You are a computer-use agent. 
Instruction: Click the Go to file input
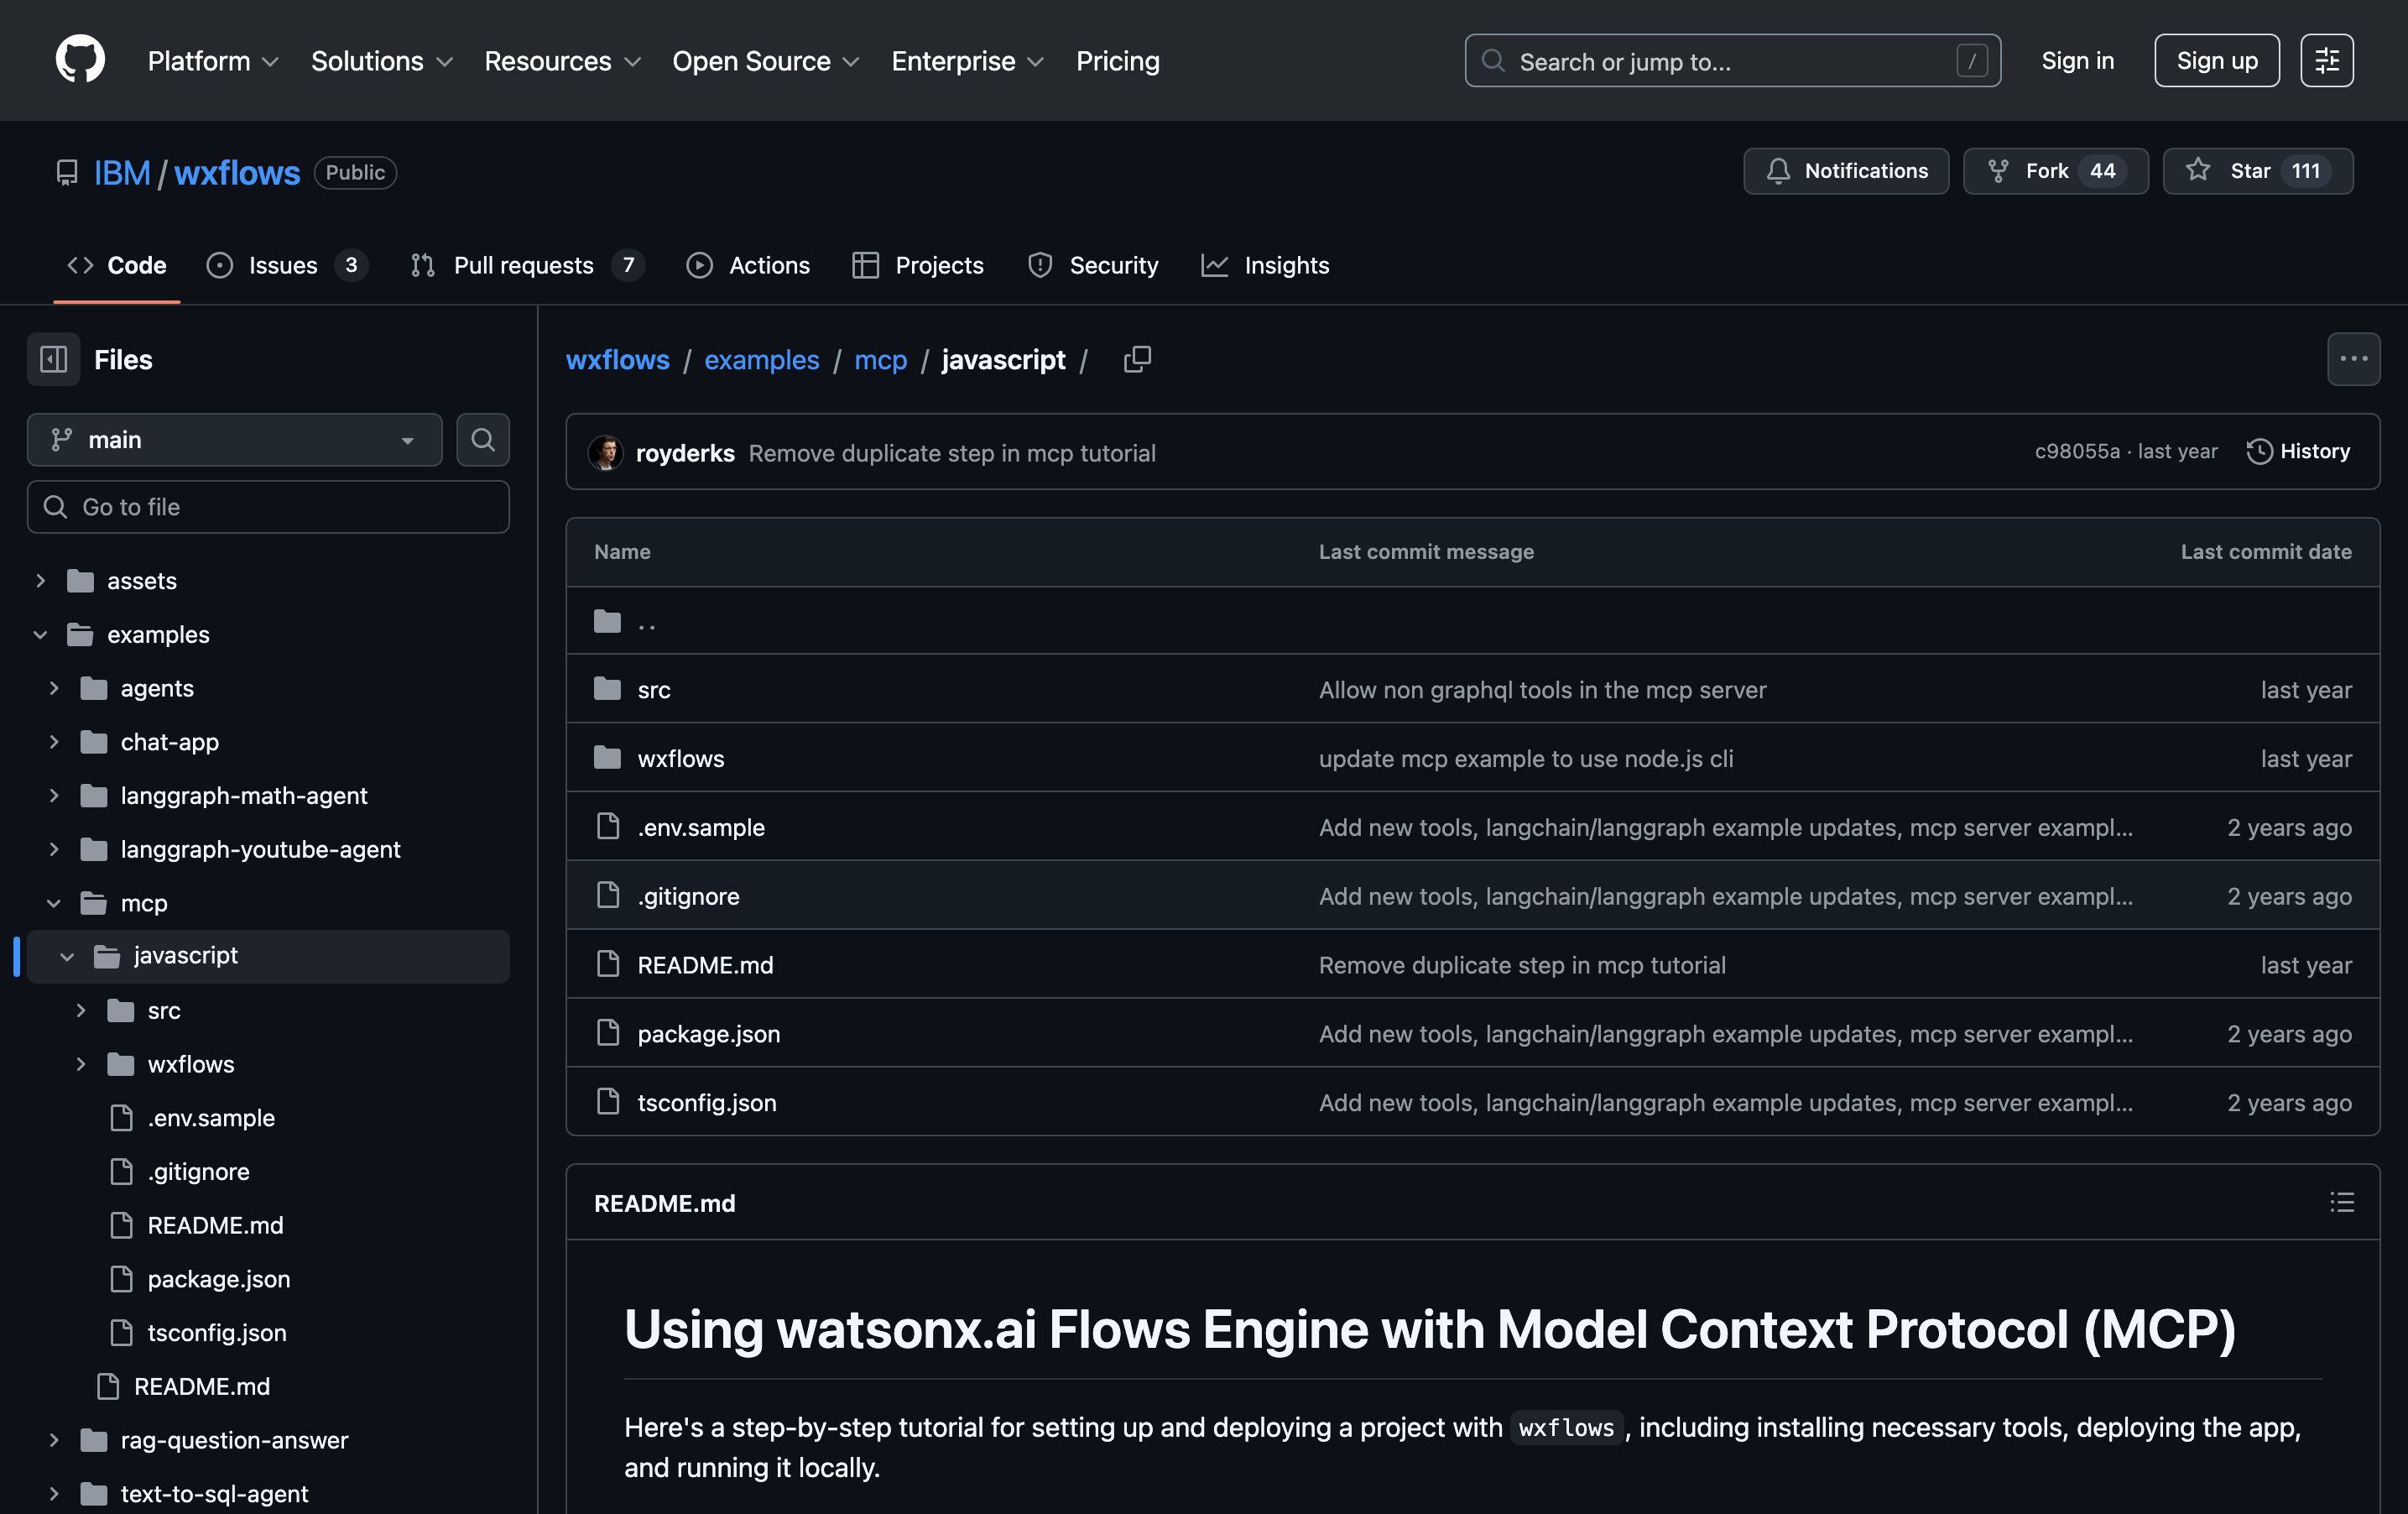click(268, 507)
